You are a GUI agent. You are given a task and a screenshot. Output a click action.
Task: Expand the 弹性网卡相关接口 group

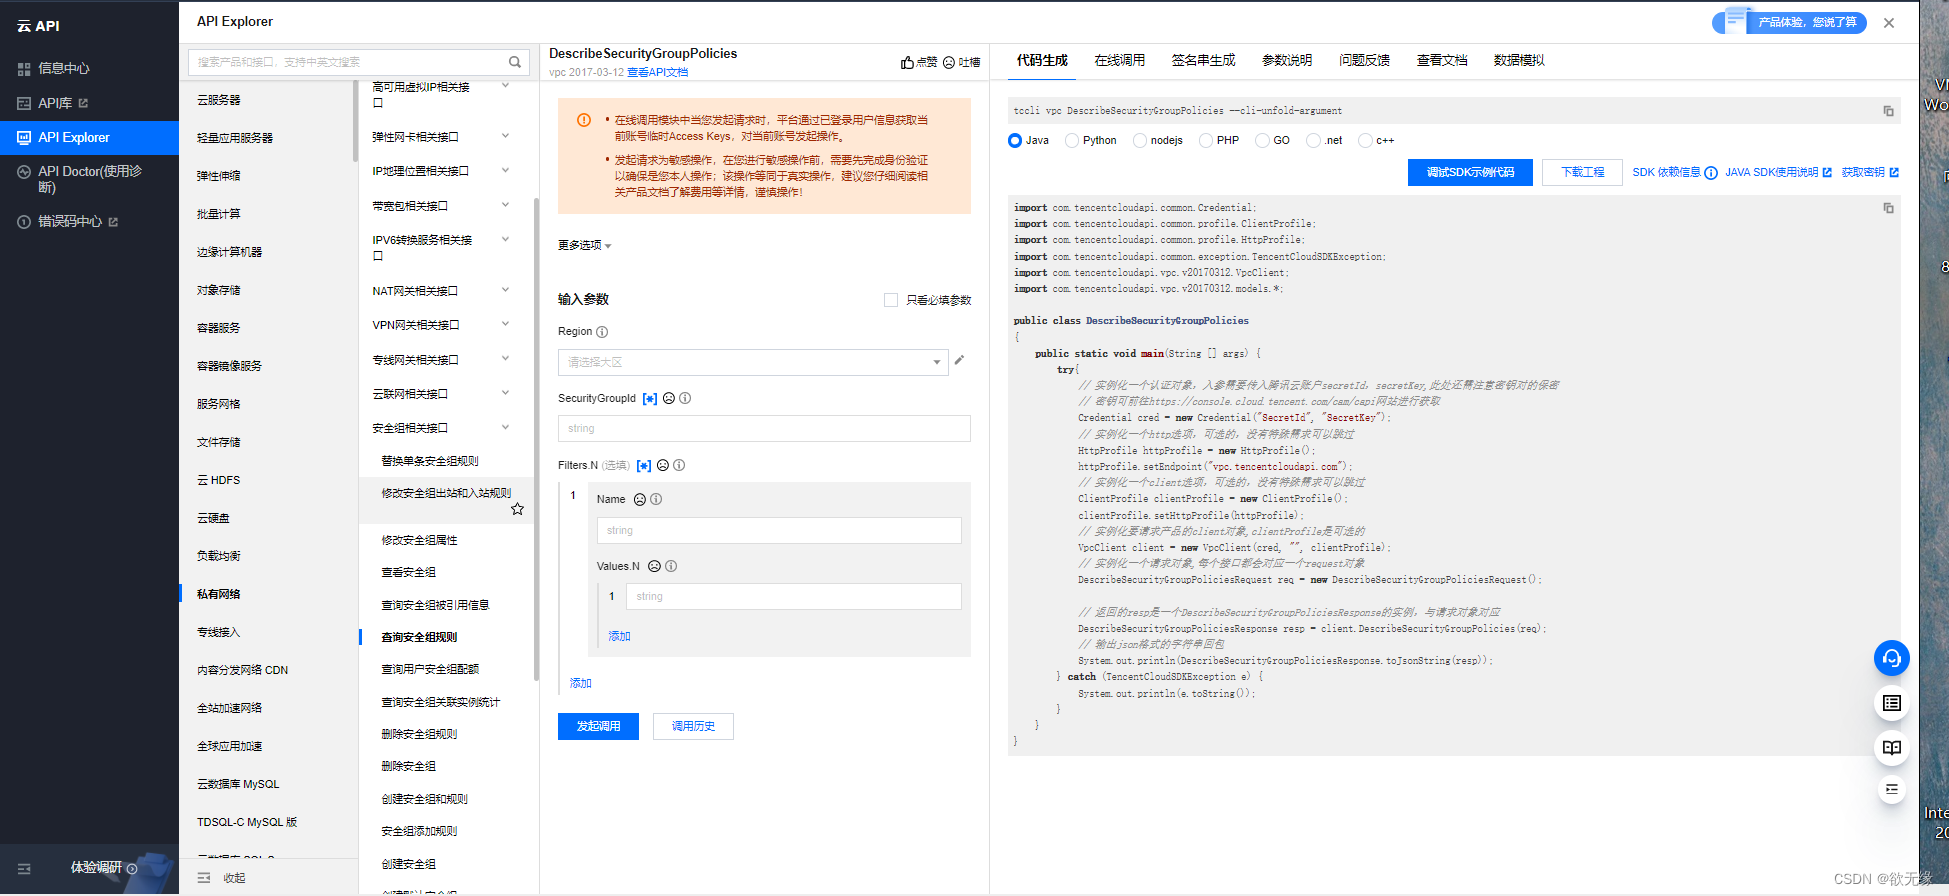[505, 136]
